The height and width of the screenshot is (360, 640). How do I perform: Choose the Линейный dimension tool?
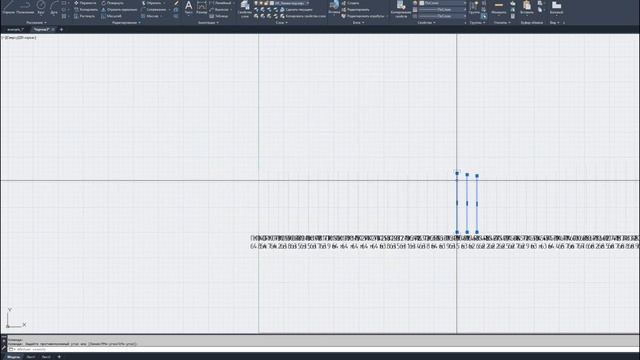click(x=220, y=3)
